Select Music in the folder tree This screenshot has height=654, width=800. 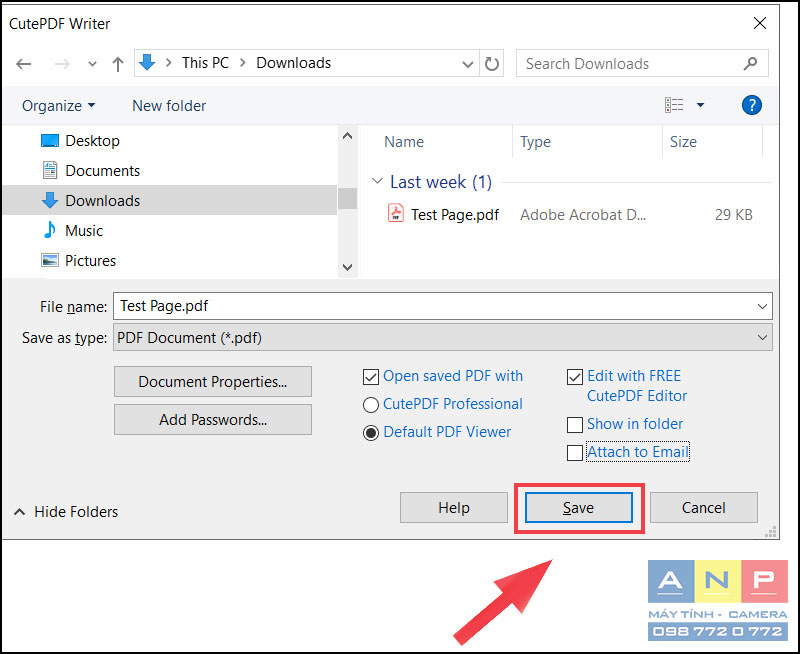click(x=84, y=231)
